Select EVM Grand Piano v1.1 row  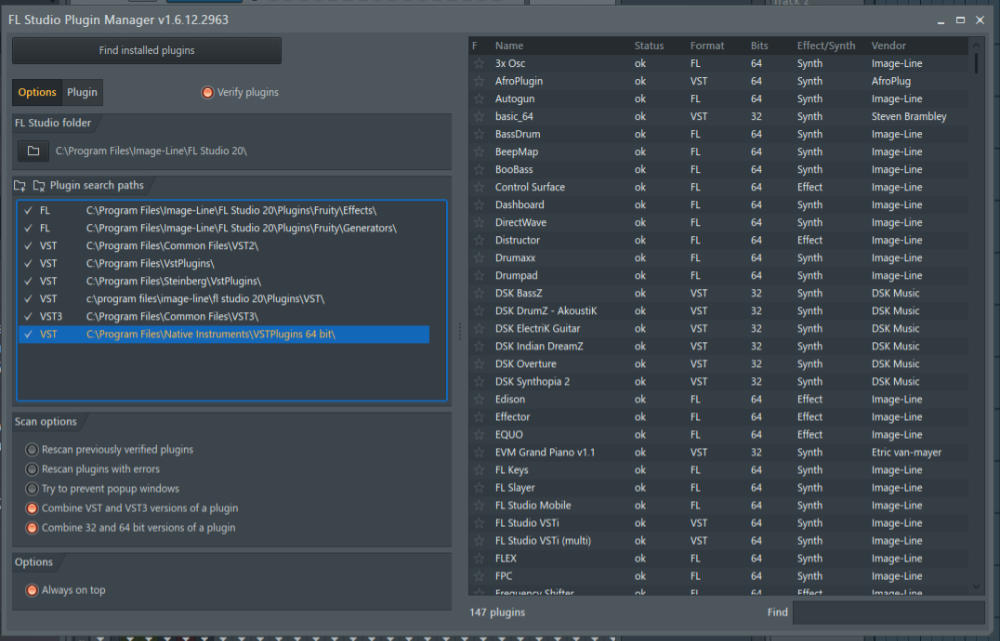point(719,452)
